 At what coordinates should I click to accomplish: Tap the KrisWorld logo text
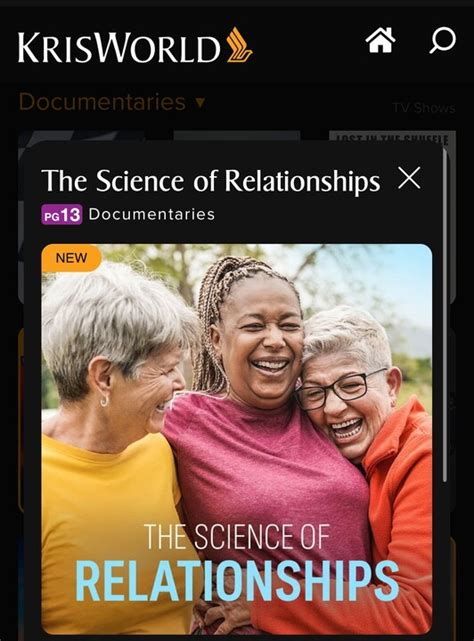pos(119,47)
